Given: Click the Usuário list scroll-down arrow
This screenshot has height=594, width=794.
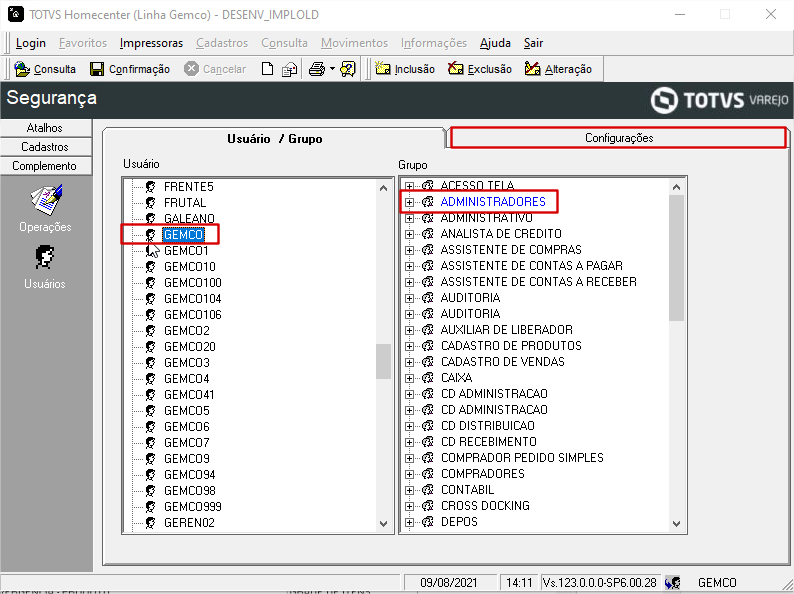Looking at the screenshot, I should pyautogui.click(x=383, y=524).
